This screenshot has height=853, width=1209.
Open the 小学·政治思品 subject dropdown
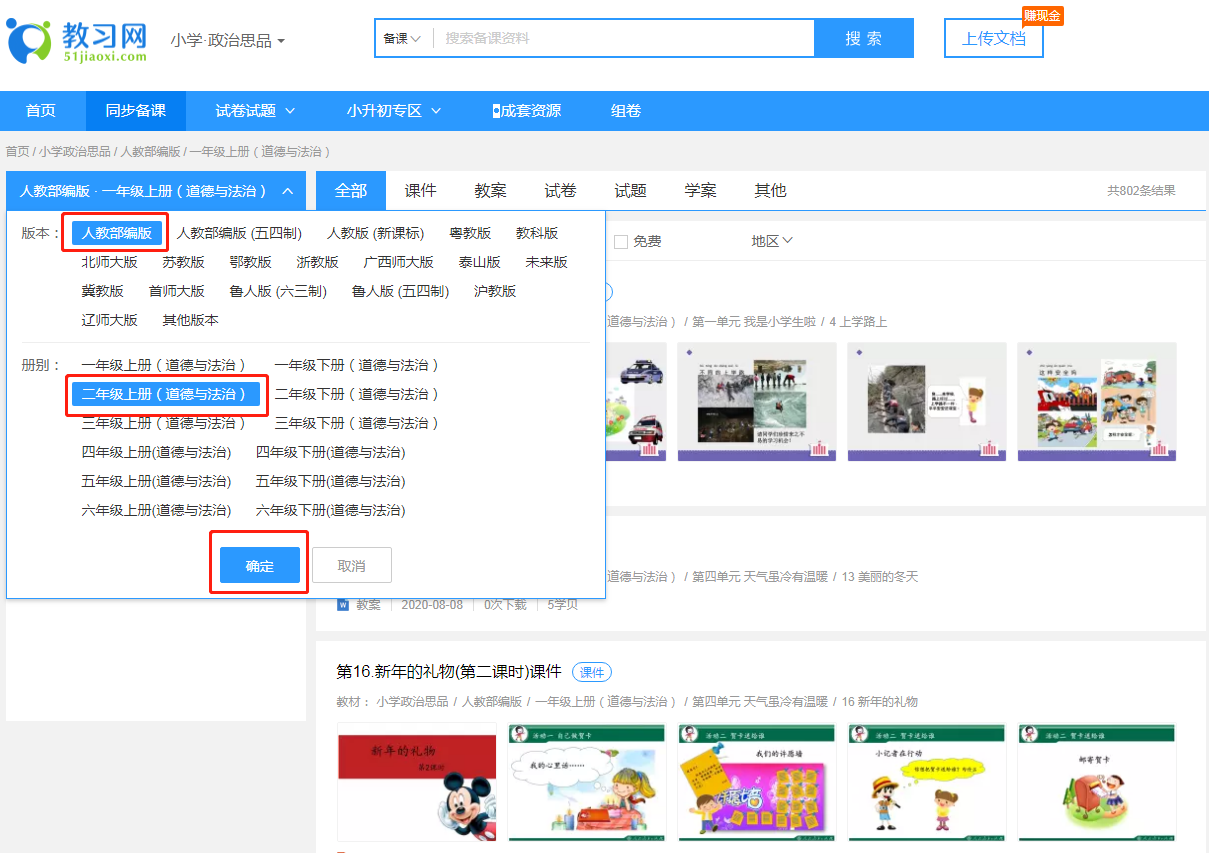[x=227, y=41]
